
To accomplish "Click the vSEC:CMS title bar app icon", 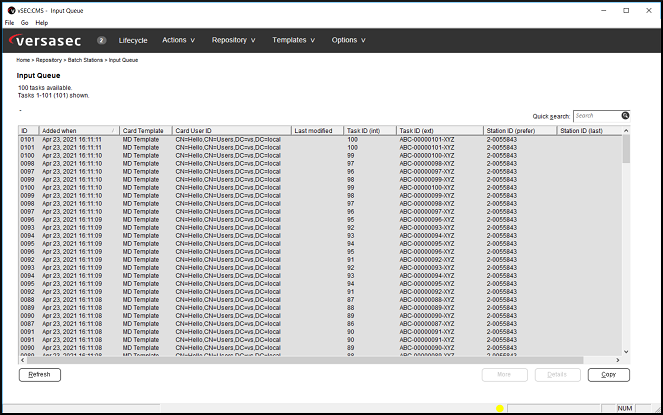I will 9,9.
